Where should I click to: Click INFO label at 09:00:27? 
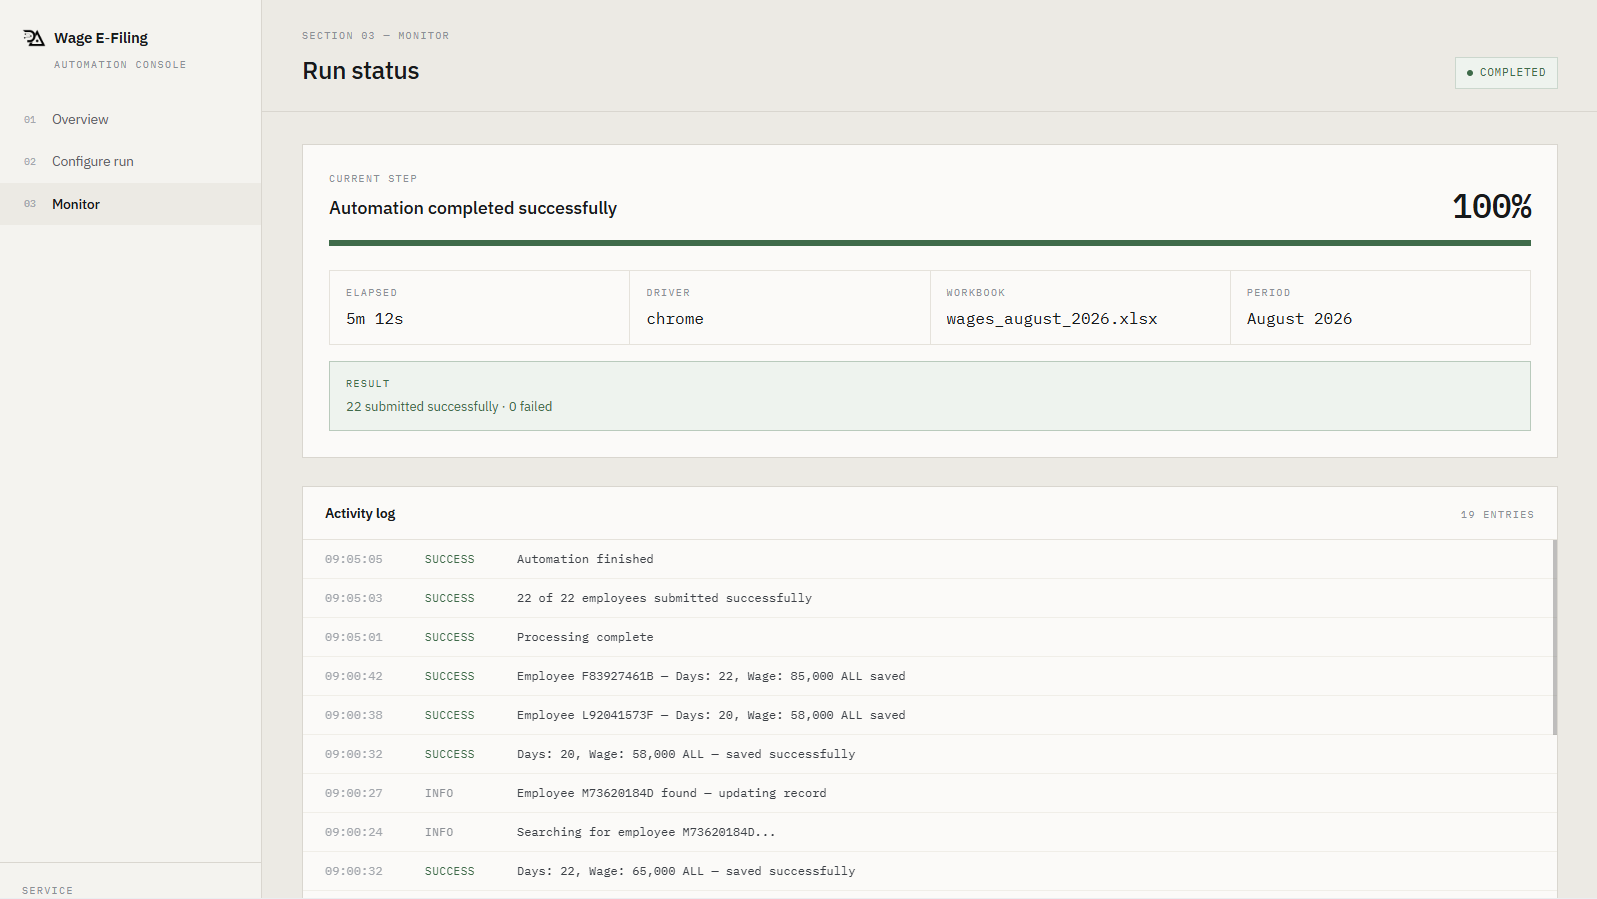(439, 794)
